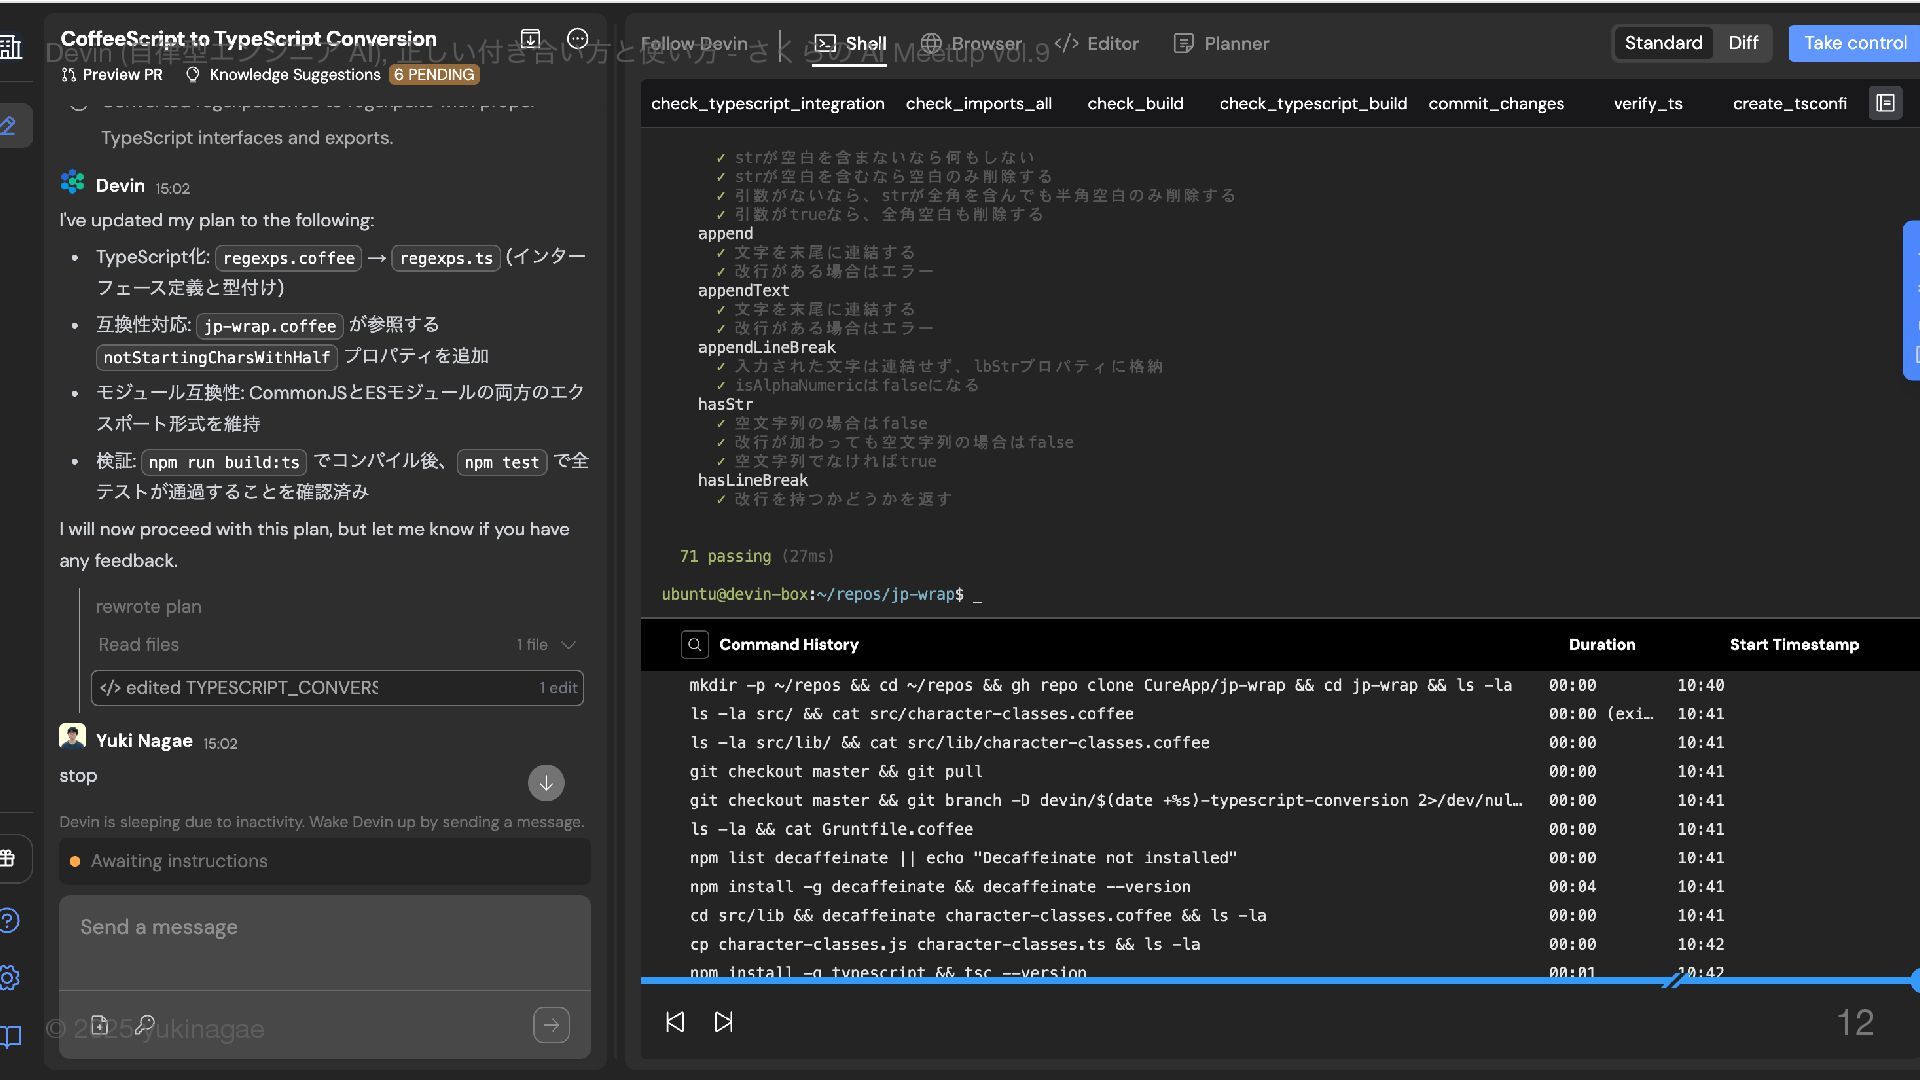Click the Yuki Nagae avatar
The width and height of the screenshot is (1920, 1080).
point(72,737)
